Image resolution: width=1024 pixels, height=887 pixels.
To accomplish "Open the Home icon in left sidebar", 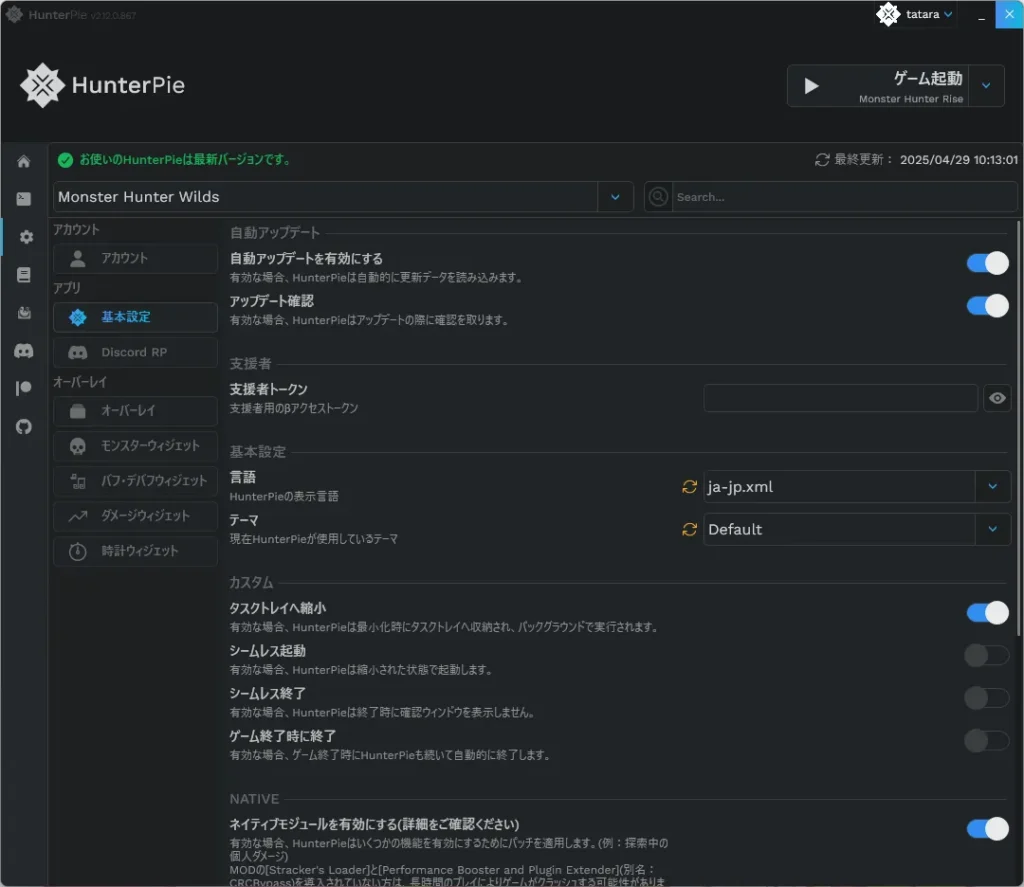I will pyautogui.click(x=24, y=161).
